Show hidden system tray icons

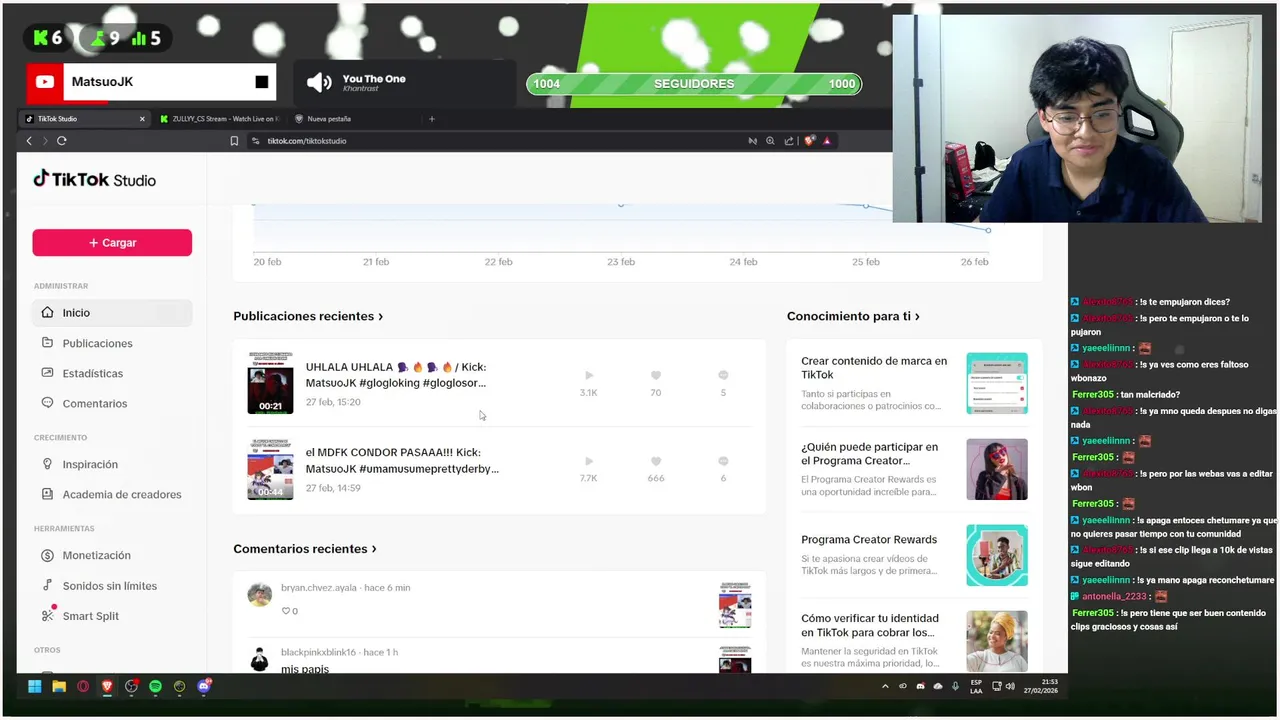pyautogui.click(x=885, y=686)
